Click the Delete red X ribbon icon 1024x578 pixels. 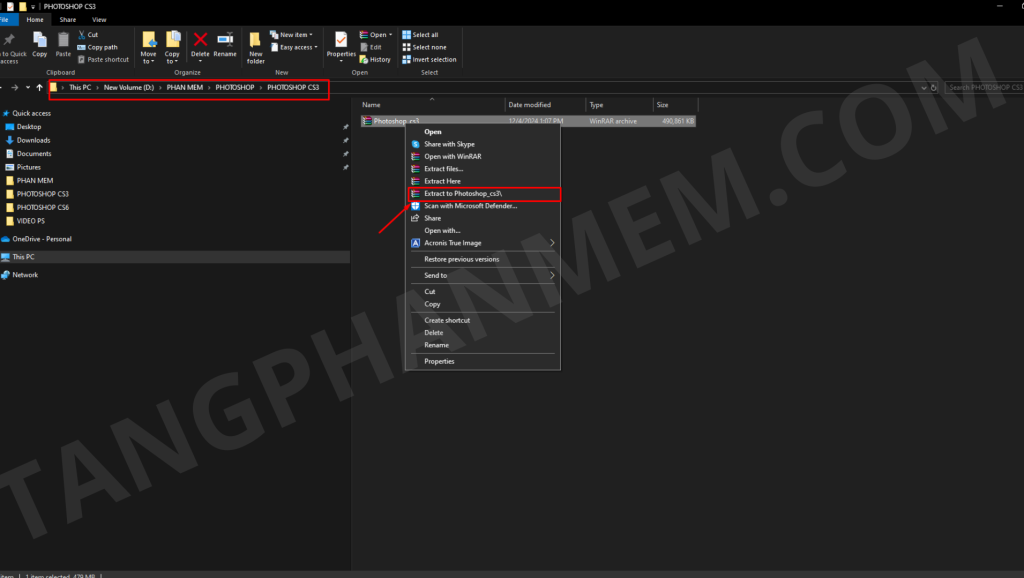[200, 40]
